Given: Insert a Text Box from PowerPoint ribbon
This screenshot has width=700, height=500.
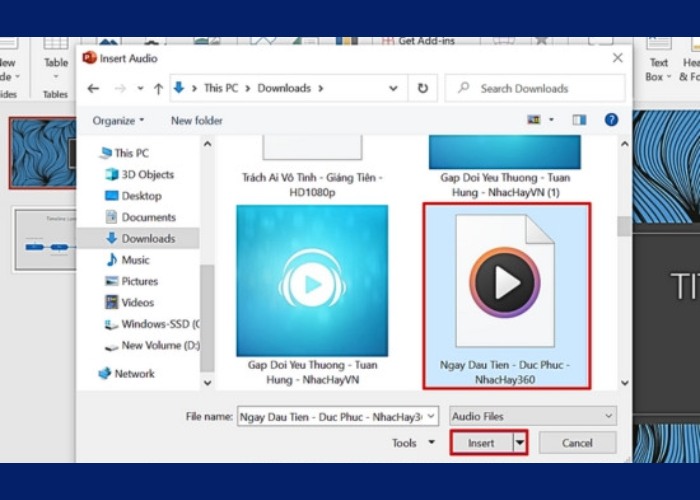Looking at the screenshot, I should [x=658, y=60].
